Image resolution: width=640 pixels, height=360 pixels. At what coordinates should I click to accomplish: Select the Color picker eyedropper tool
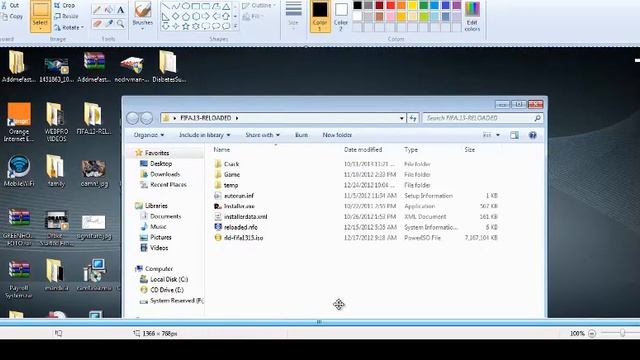(109, 24)
